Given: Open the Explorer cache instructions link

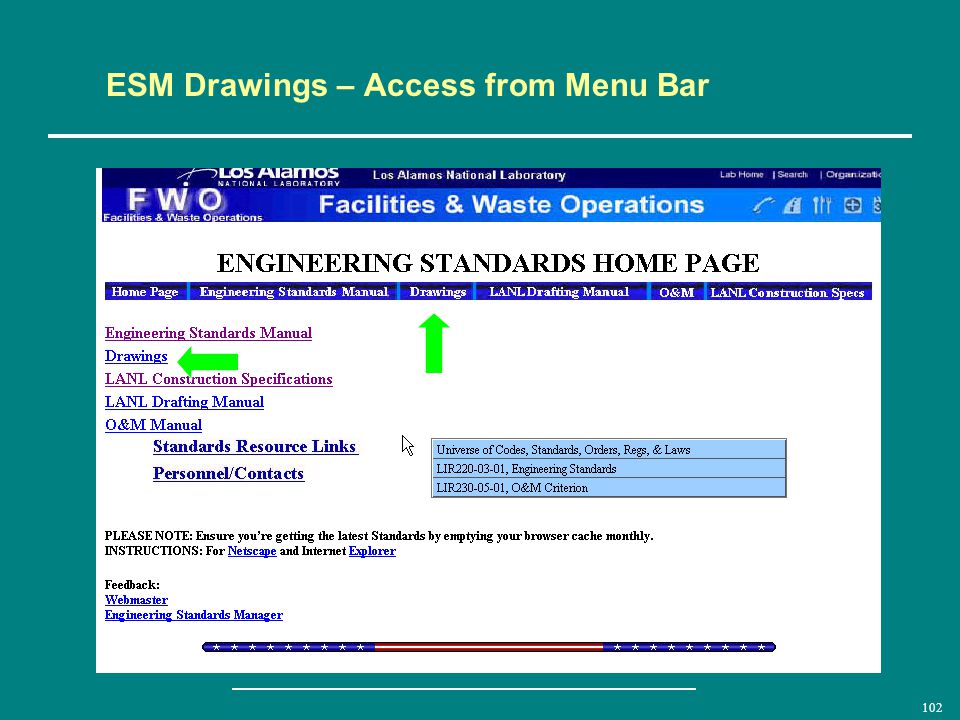Looking at the screenshot, I should coord(372,551).
